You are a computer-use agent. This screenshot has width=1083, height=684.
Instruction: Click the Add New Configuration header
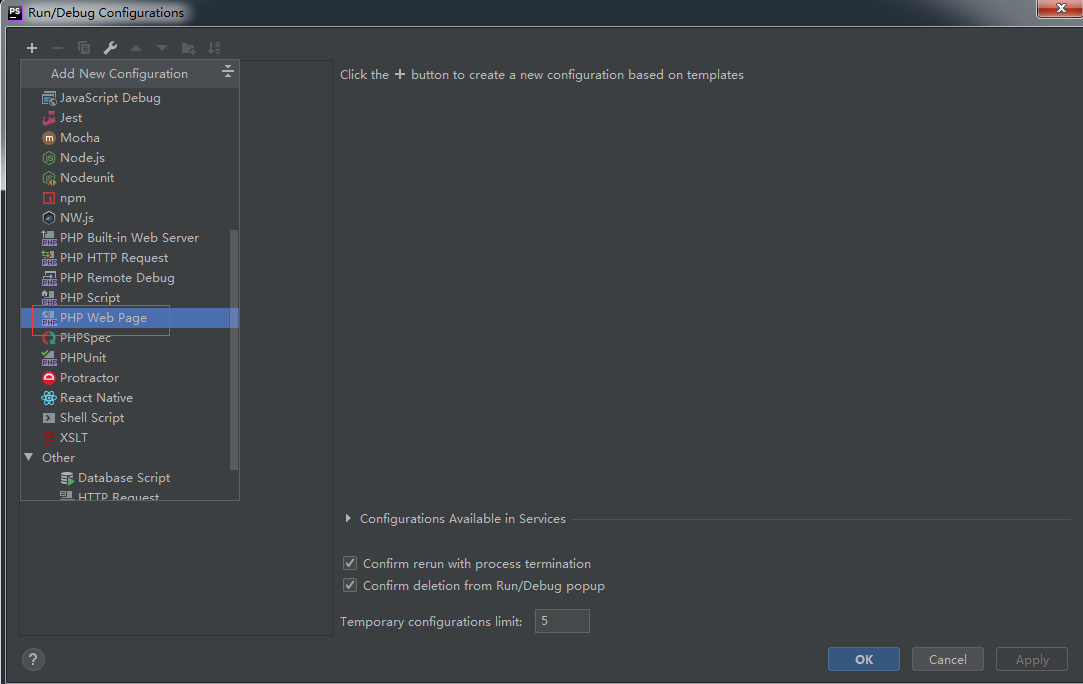(x=119, y=73)
